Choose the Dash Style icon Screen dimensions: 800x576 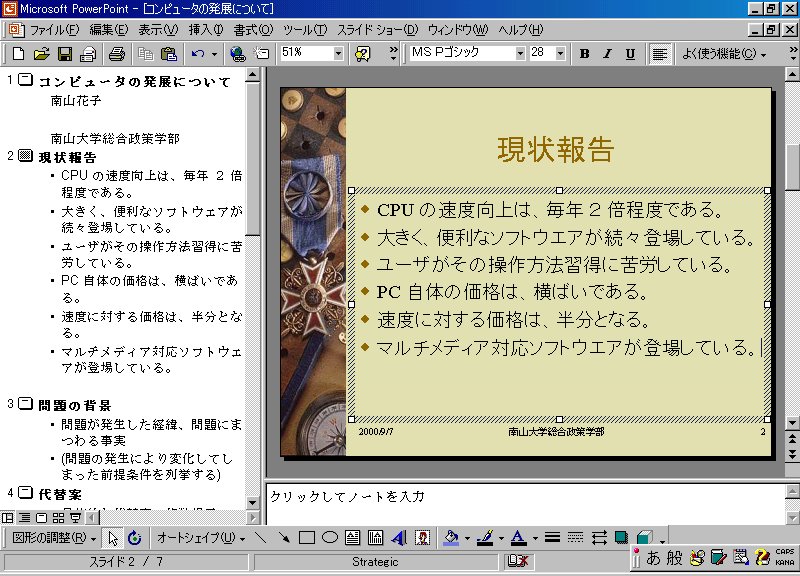click(x=575, y=537)
